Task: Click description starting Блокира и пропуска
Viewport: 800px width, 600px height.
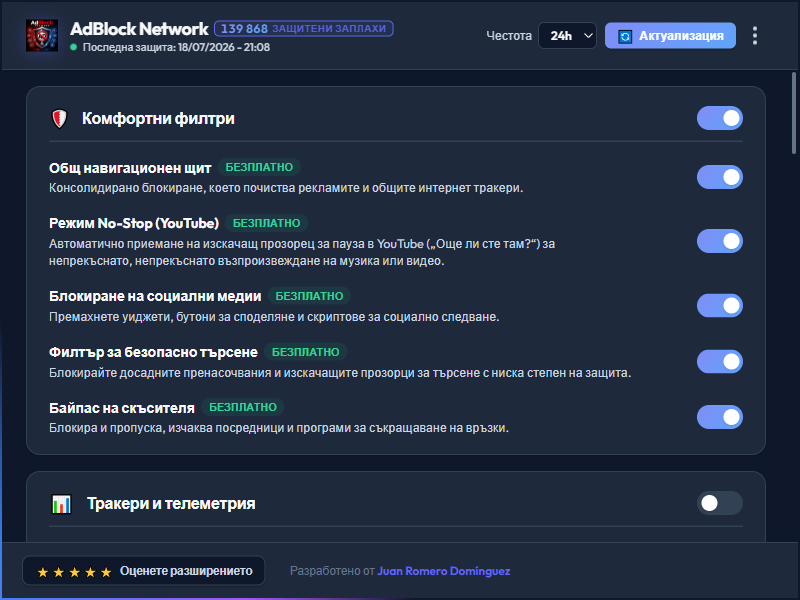Action: [279, 428]
